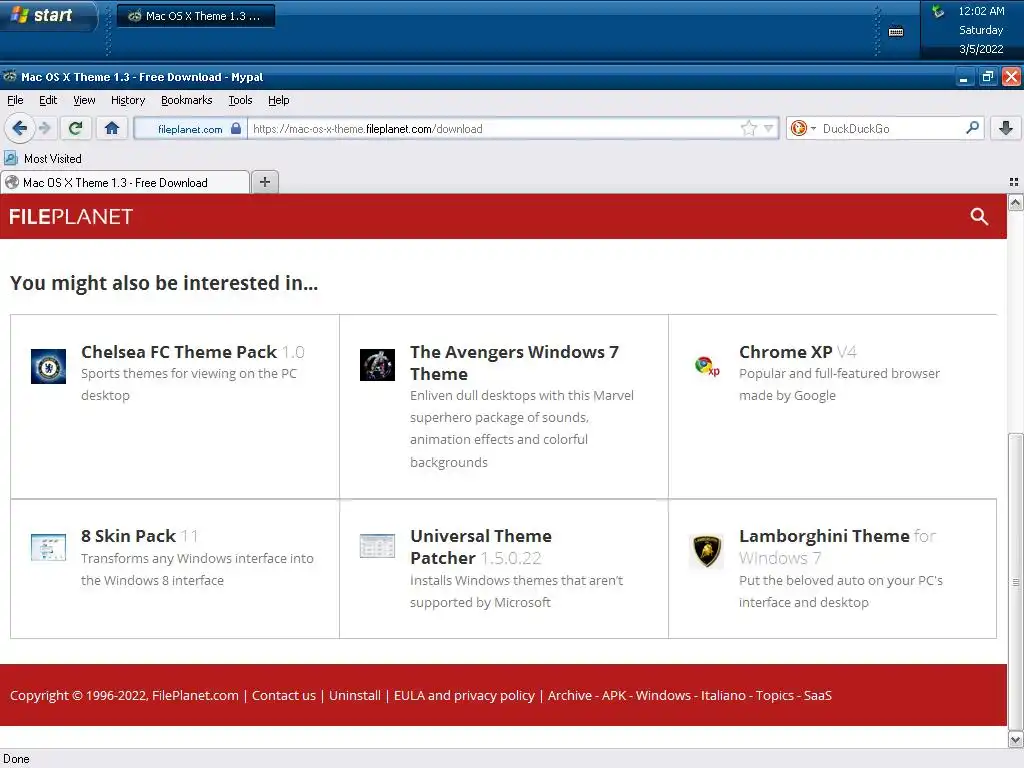Click the magnifier in the DuckDuckGo box

click(972, 128)
